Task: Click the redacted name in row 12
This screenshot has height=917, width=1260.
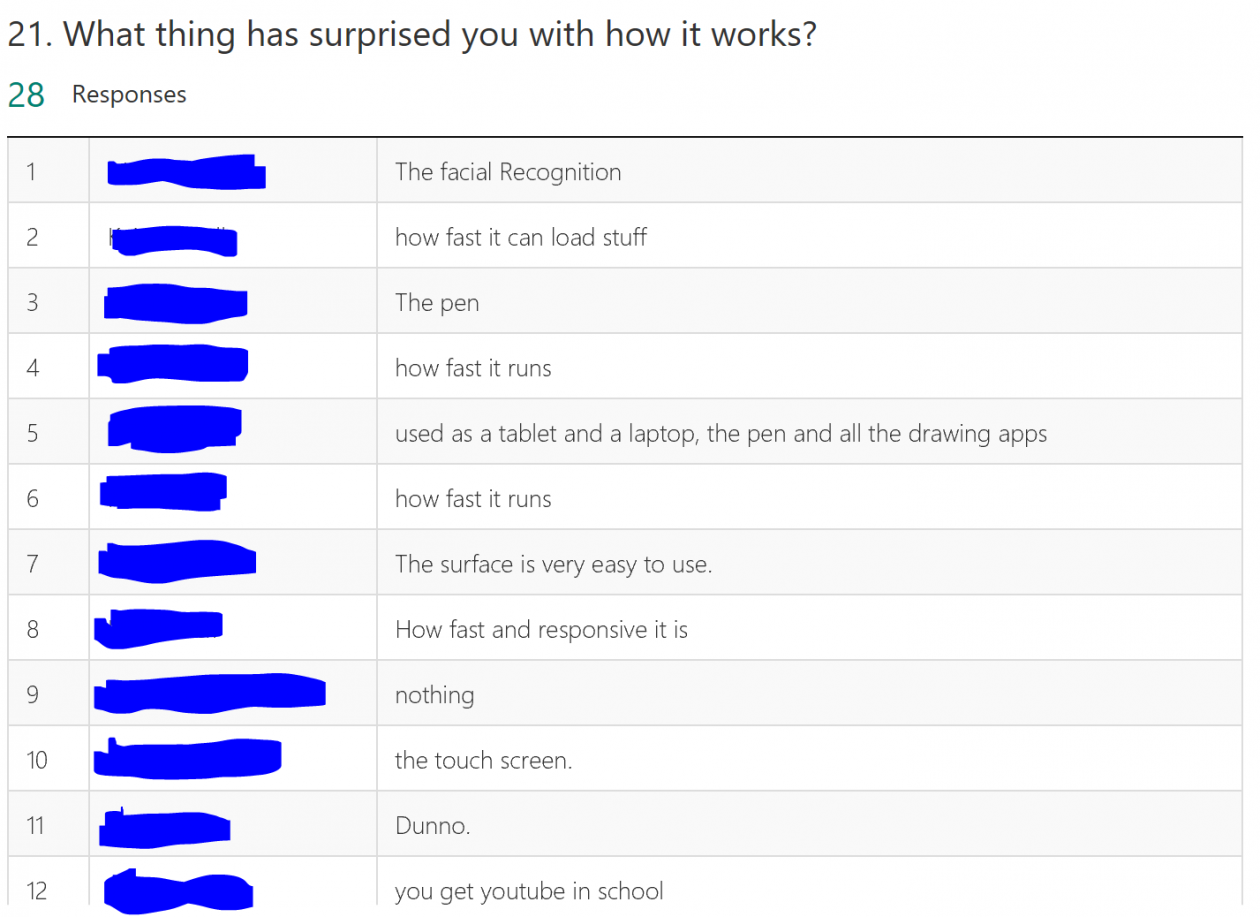Action: click(x=178, y=891)
